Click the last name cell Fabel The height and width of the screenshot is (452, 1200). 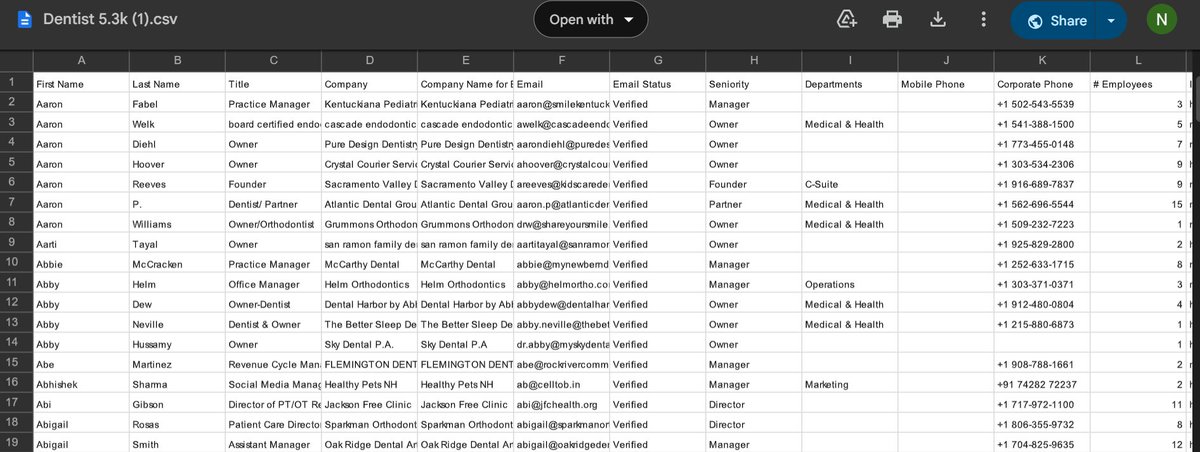pos(177,104)
